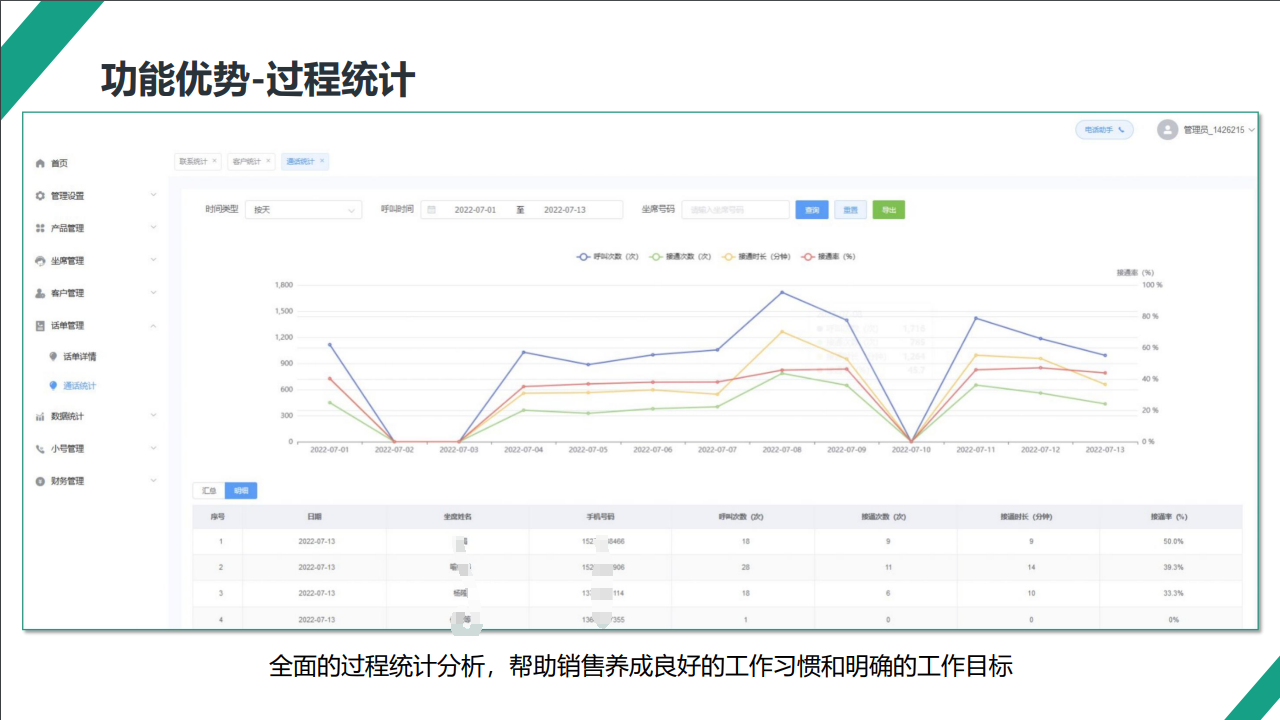Switch to the 客户统计 tab

246,161
